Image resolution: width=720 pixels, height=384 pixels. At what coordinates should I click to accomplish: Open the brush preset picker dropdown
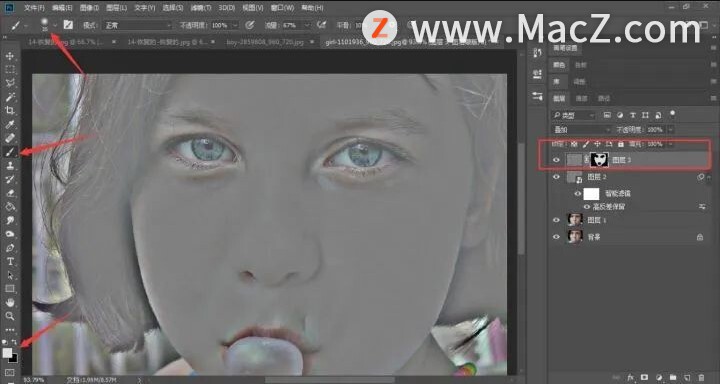click(x=56, y=25)
